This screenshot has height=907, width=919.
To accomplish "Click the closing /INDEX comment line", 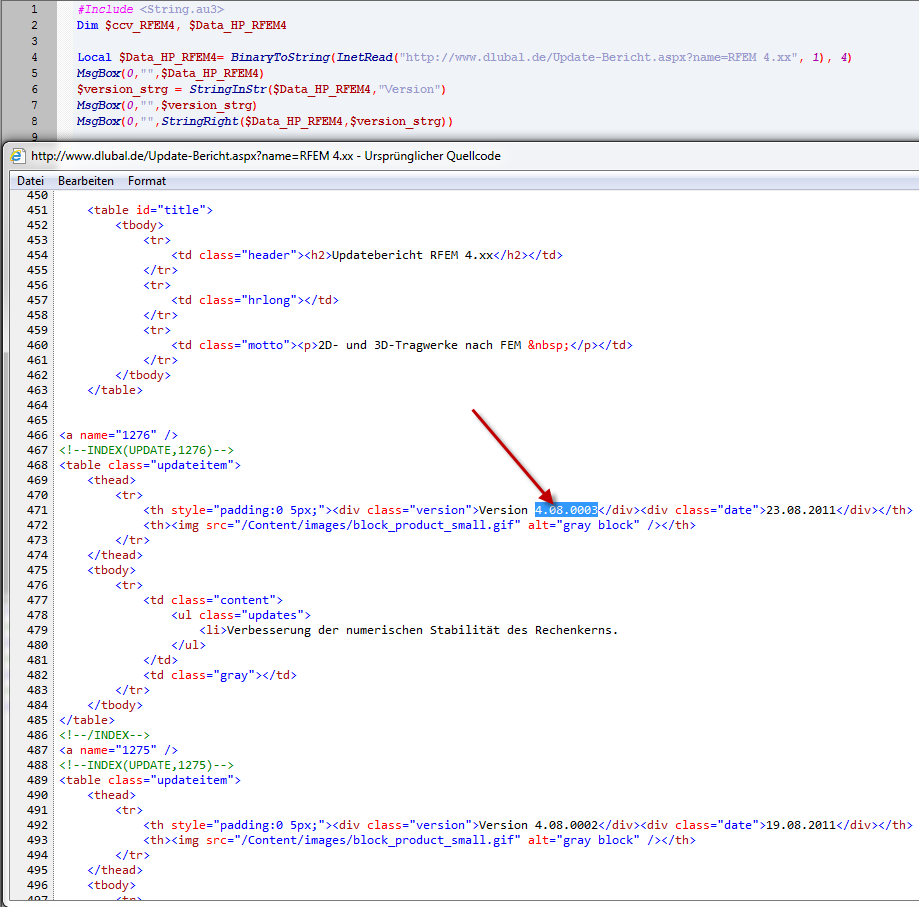I will tap(104, 735).
